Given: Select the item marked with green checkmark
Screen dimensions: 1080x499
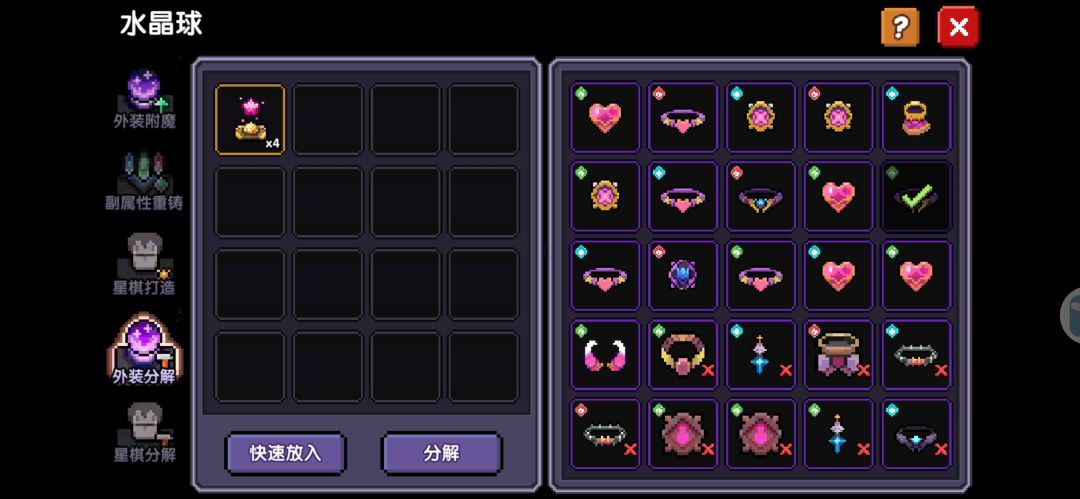Looking at the screenshot, I should (x=917, y=196).
